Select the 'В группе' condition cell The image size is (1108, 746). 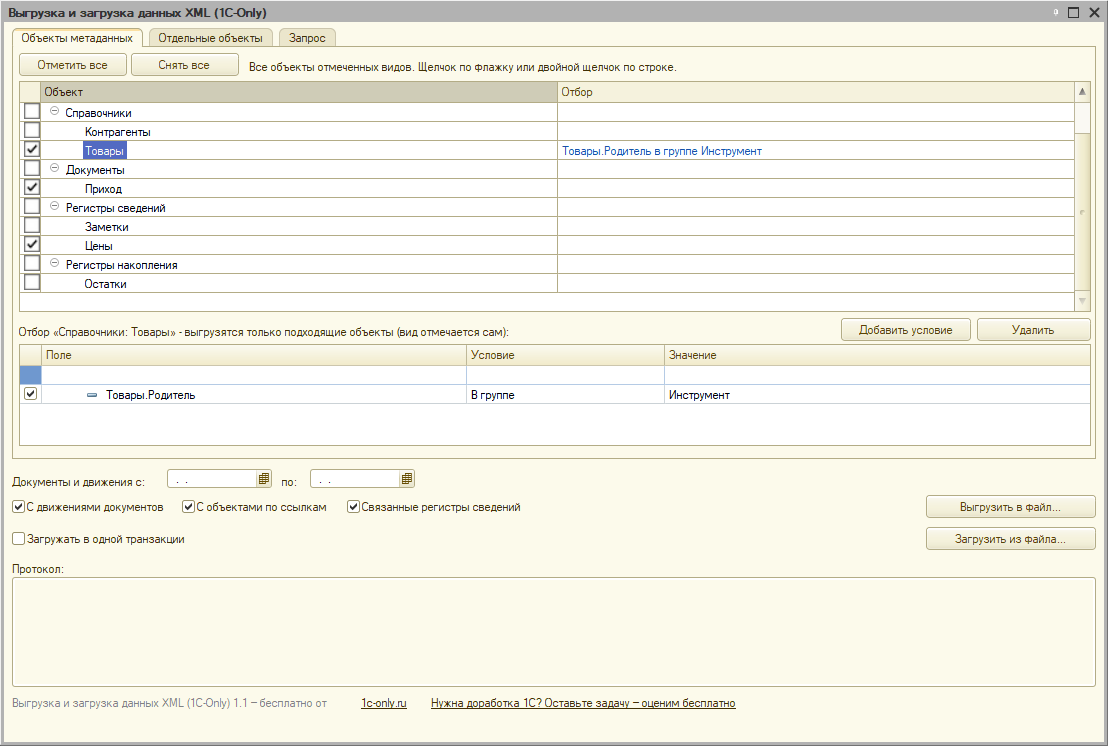[x=565, y=395]
